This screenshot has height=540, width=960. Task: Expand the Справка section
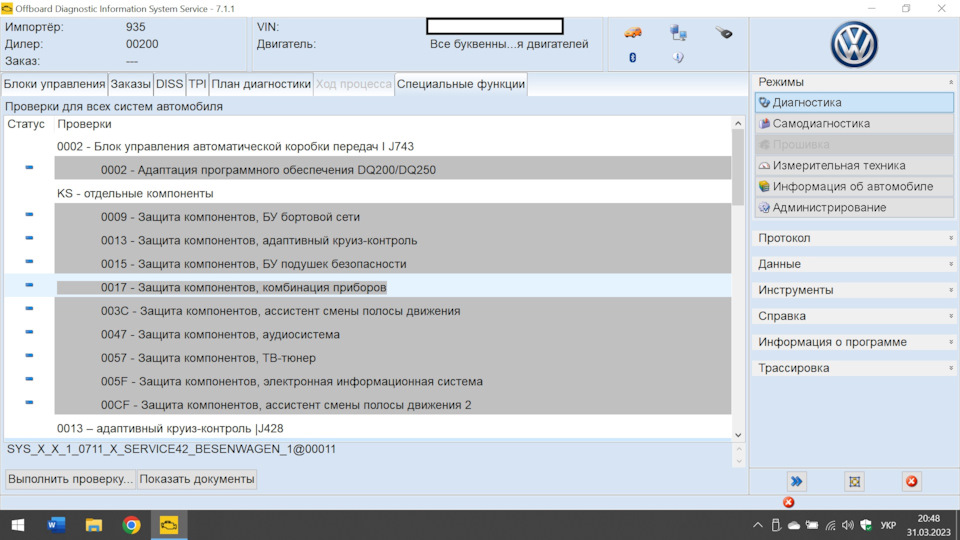point(854,316)
